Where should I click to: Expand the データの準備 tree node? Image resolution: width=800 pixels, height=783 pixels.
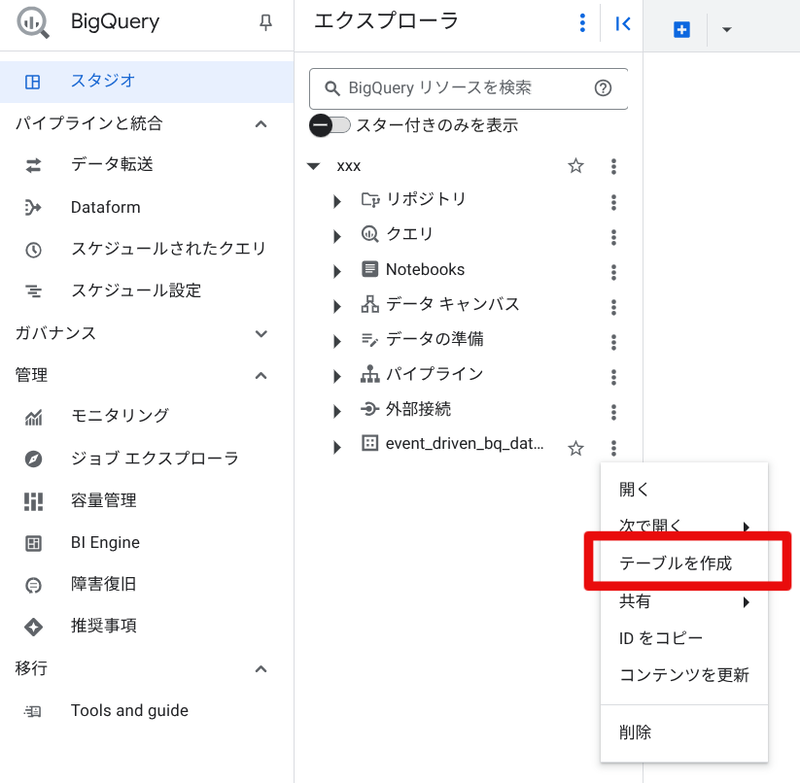point(337,341)
